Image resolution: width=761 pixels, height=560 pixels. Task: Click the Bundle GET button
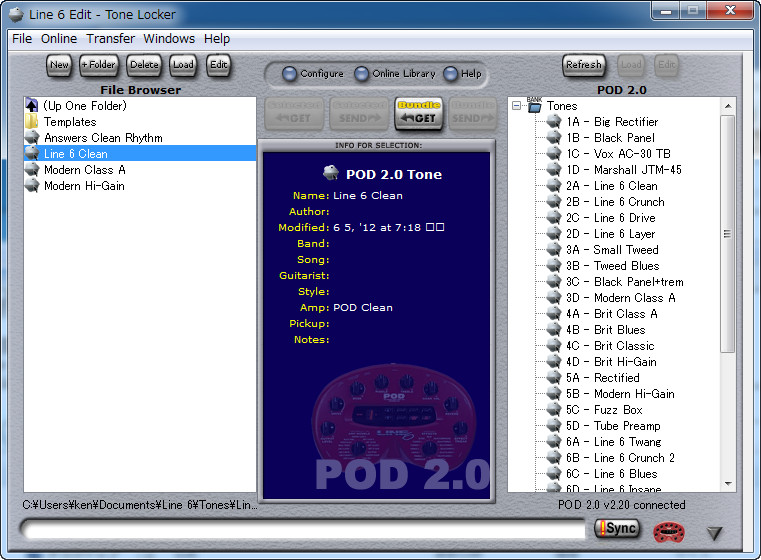pos(418,114)
